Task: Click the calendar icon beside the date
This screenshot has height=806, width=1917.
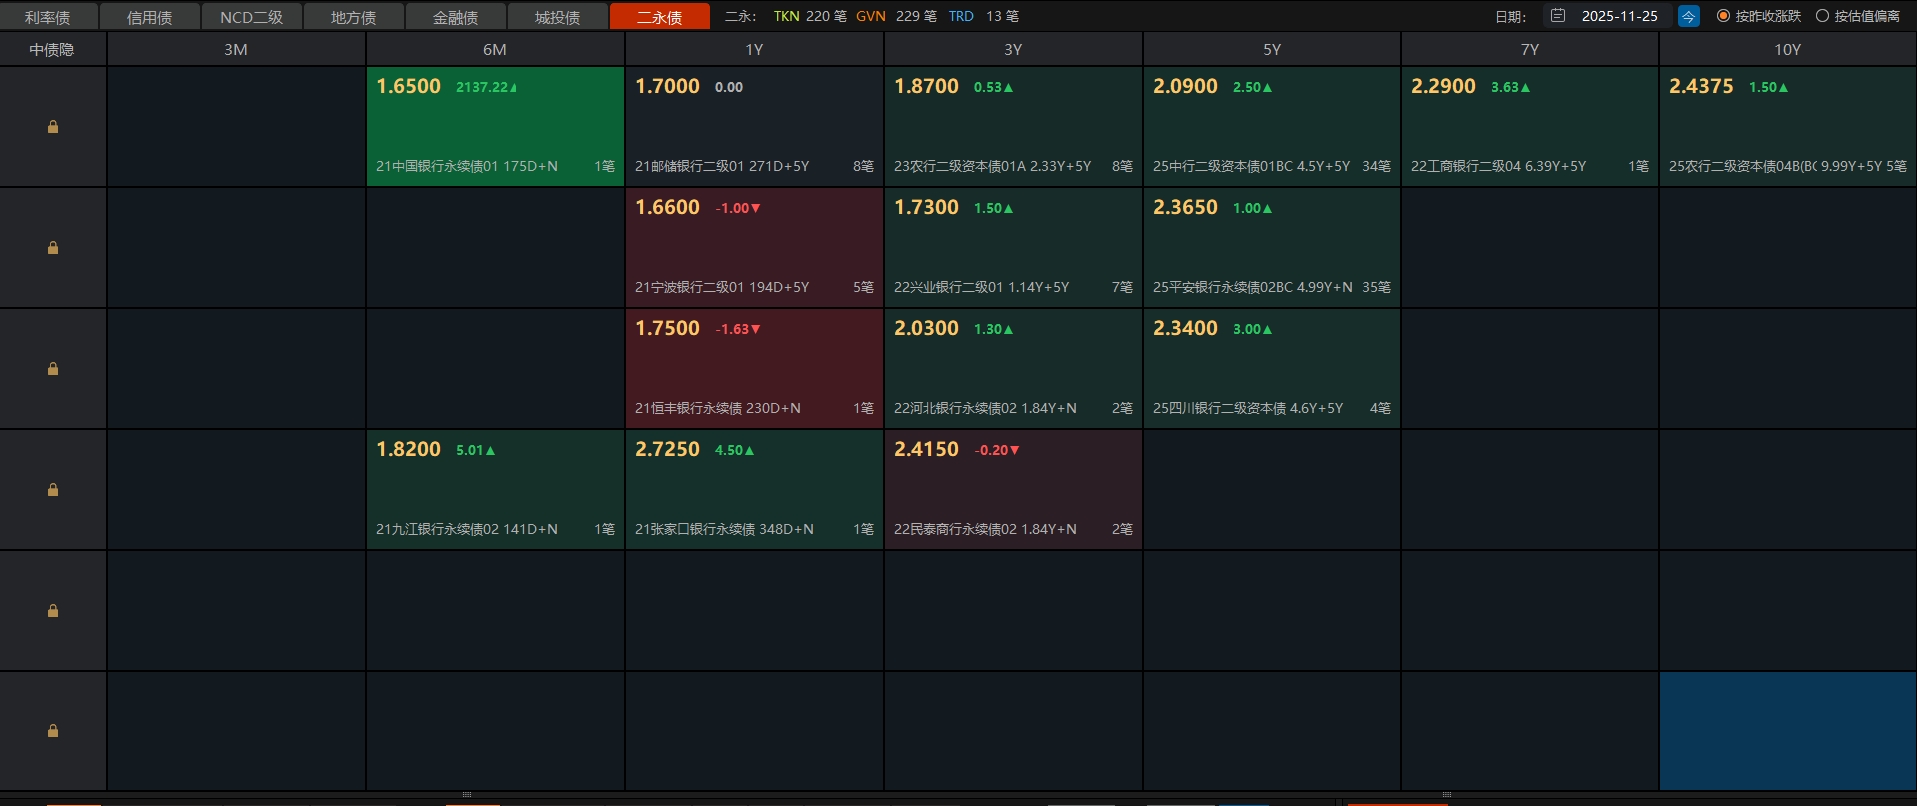Action: pyautogui.click(x=1558, y=16)
